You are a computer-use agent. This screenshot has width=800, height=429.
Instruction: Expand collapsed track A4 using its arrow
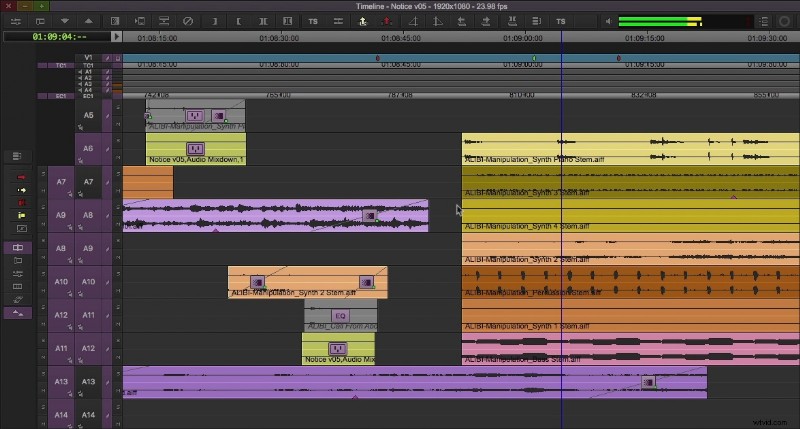click(80, 90)
